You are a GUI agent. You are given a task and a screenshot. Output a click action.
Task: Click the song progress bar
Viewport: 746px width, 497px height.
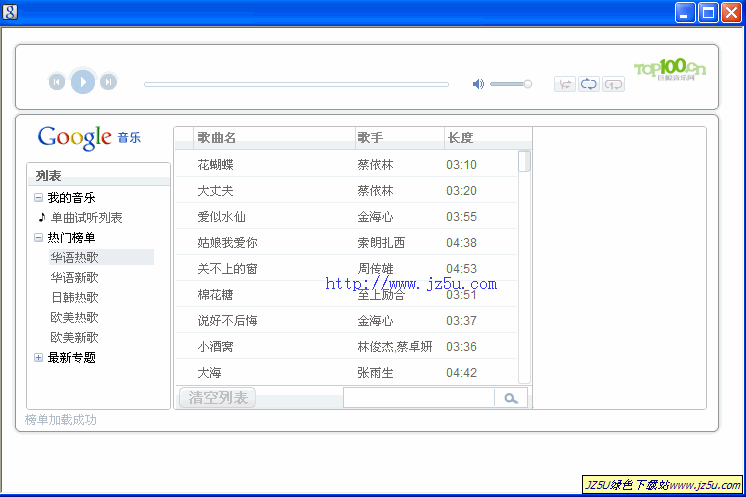point(296,84)
